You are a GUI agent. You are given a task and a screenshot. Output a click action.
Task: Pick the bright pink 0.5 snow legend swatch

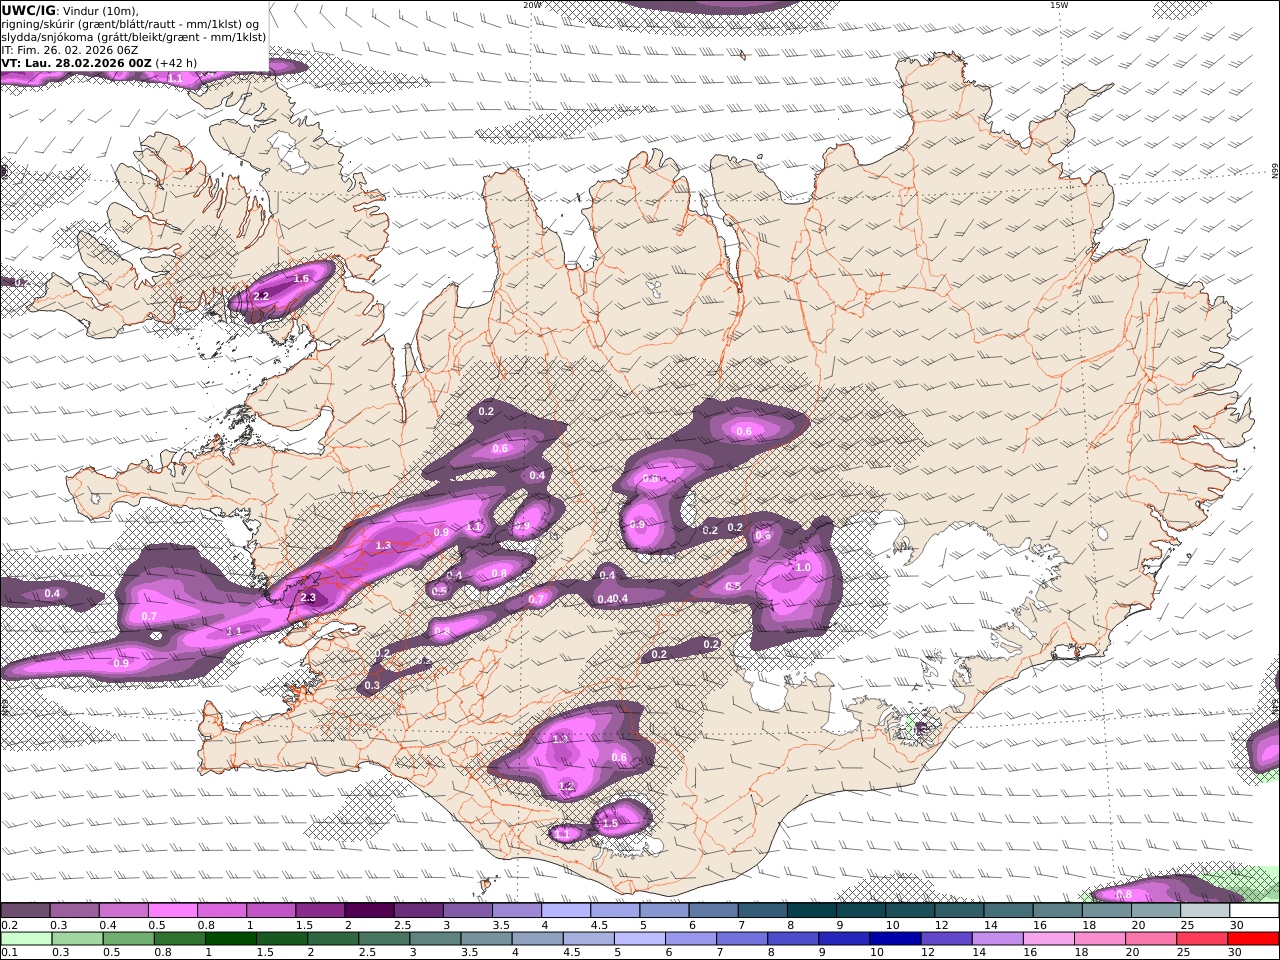(x=172, y=911)
